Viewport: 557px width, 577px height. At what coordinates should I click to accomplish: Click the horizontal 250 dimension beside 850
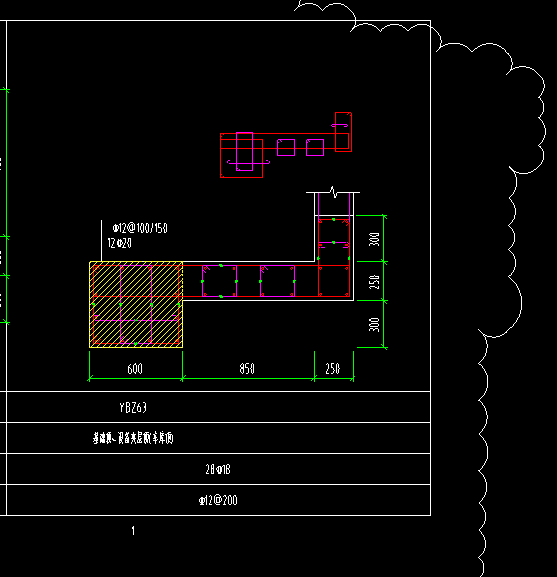tap(333, 368)
